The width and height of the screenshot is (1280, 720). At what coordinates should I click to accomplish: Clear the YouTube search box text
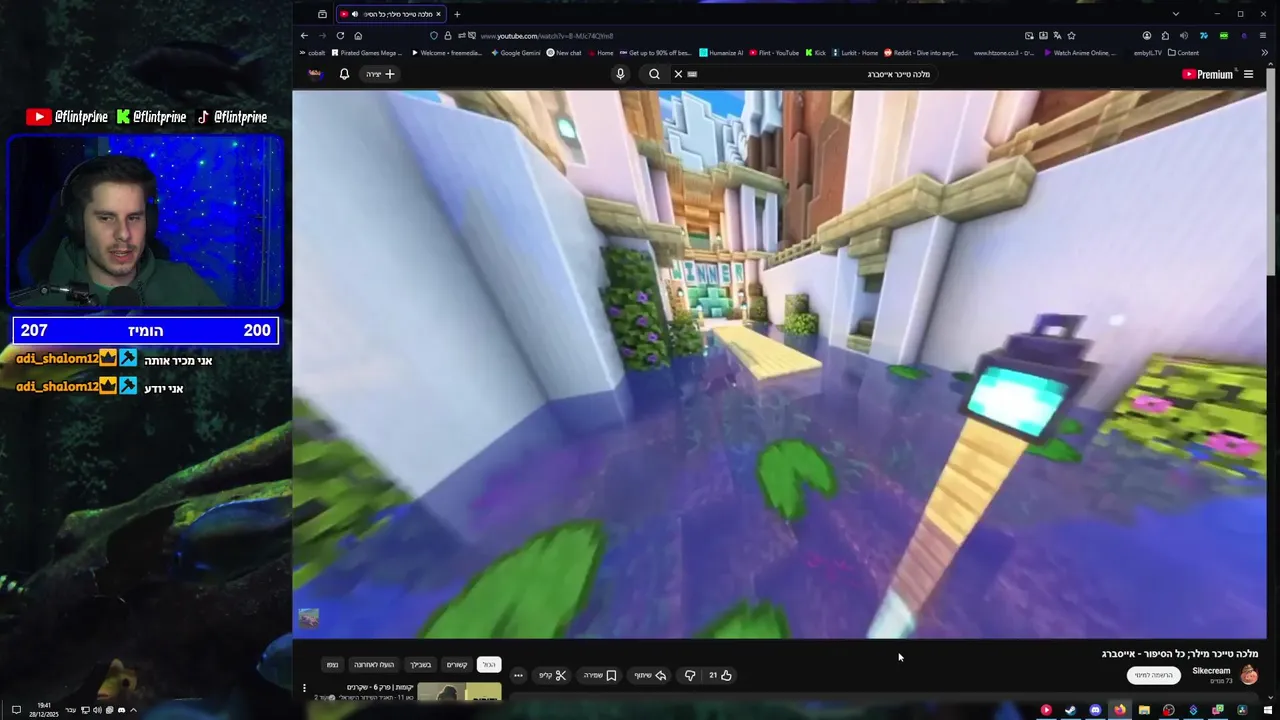tap(678, 74)
